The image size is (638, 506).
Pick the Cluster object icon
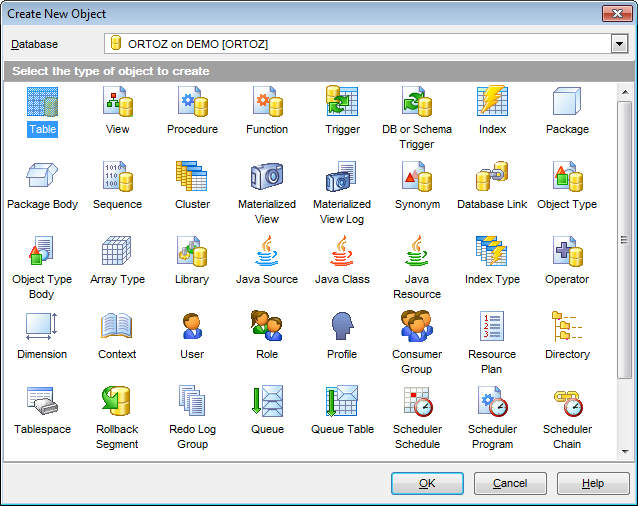[x=192, y=176]
